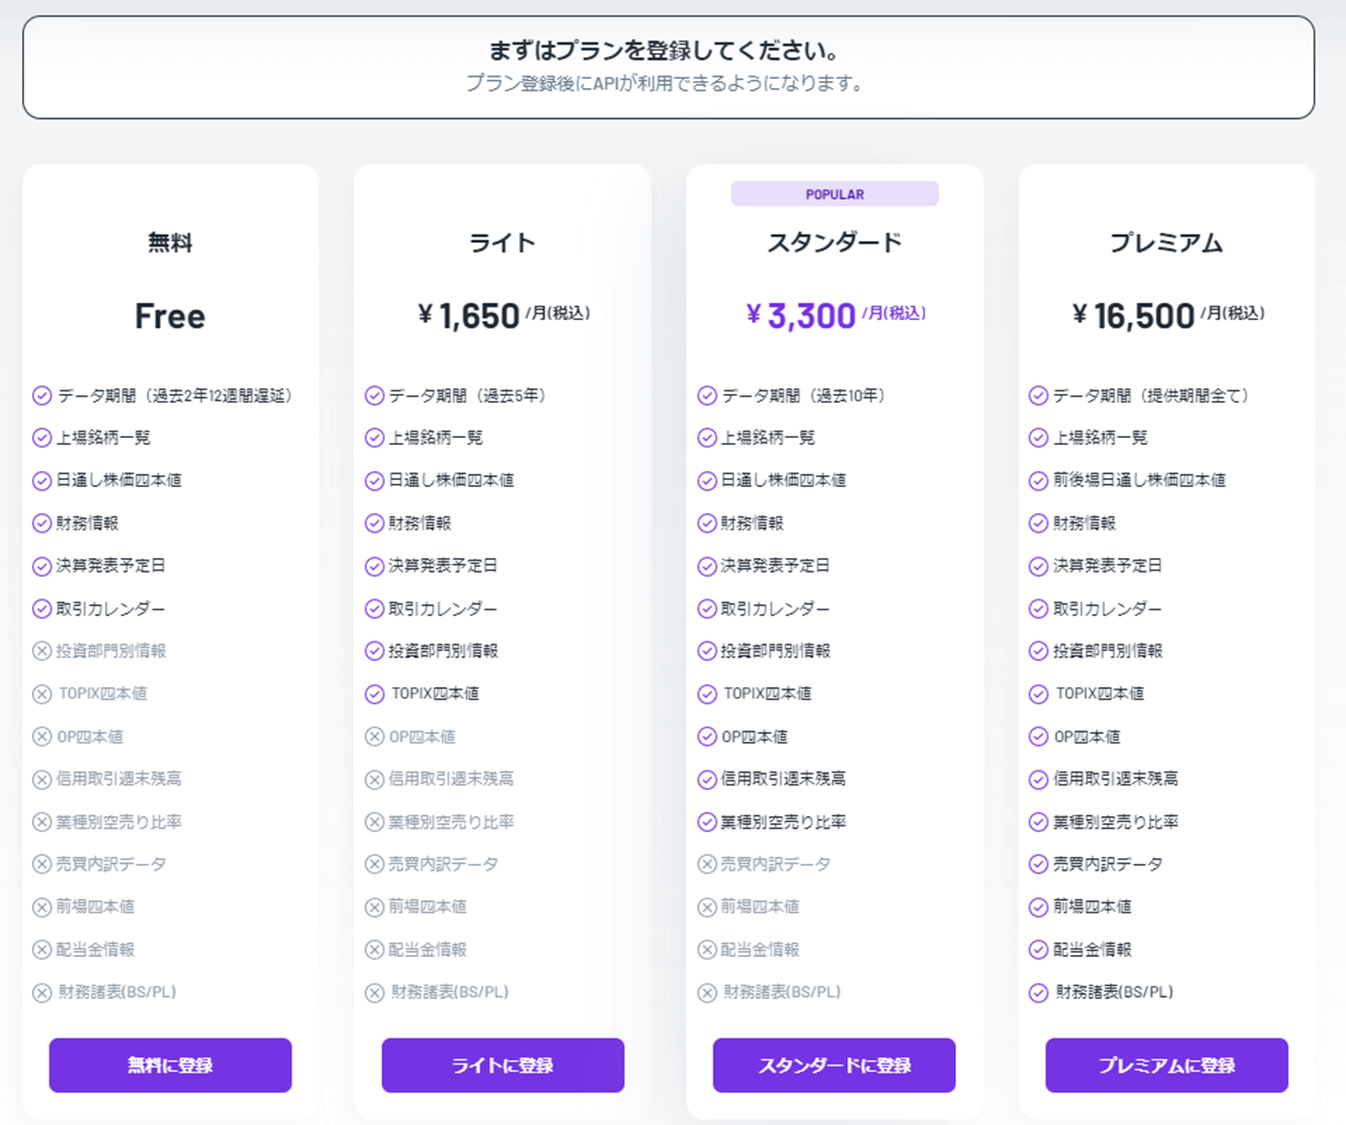Click the checkmark next to 前後場日通し株価四本値 in プレミアム
Image resolution: width=1346 pixels, height=1125 pixels.
pyautogui.click(x=1037, y=480)
